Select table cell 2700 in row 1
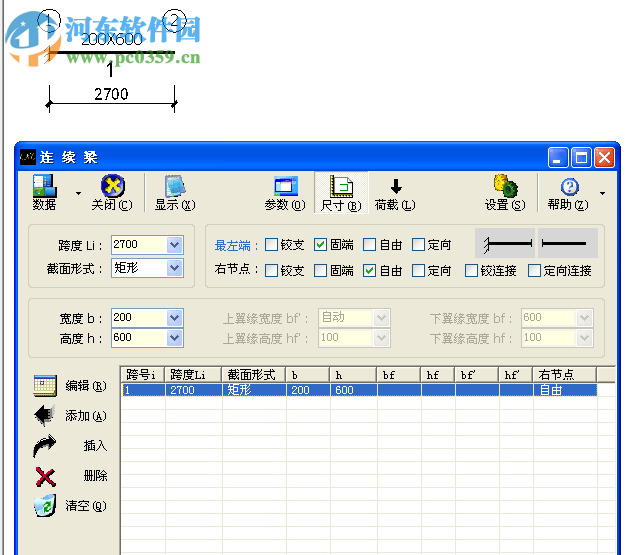 coord(193,390)
